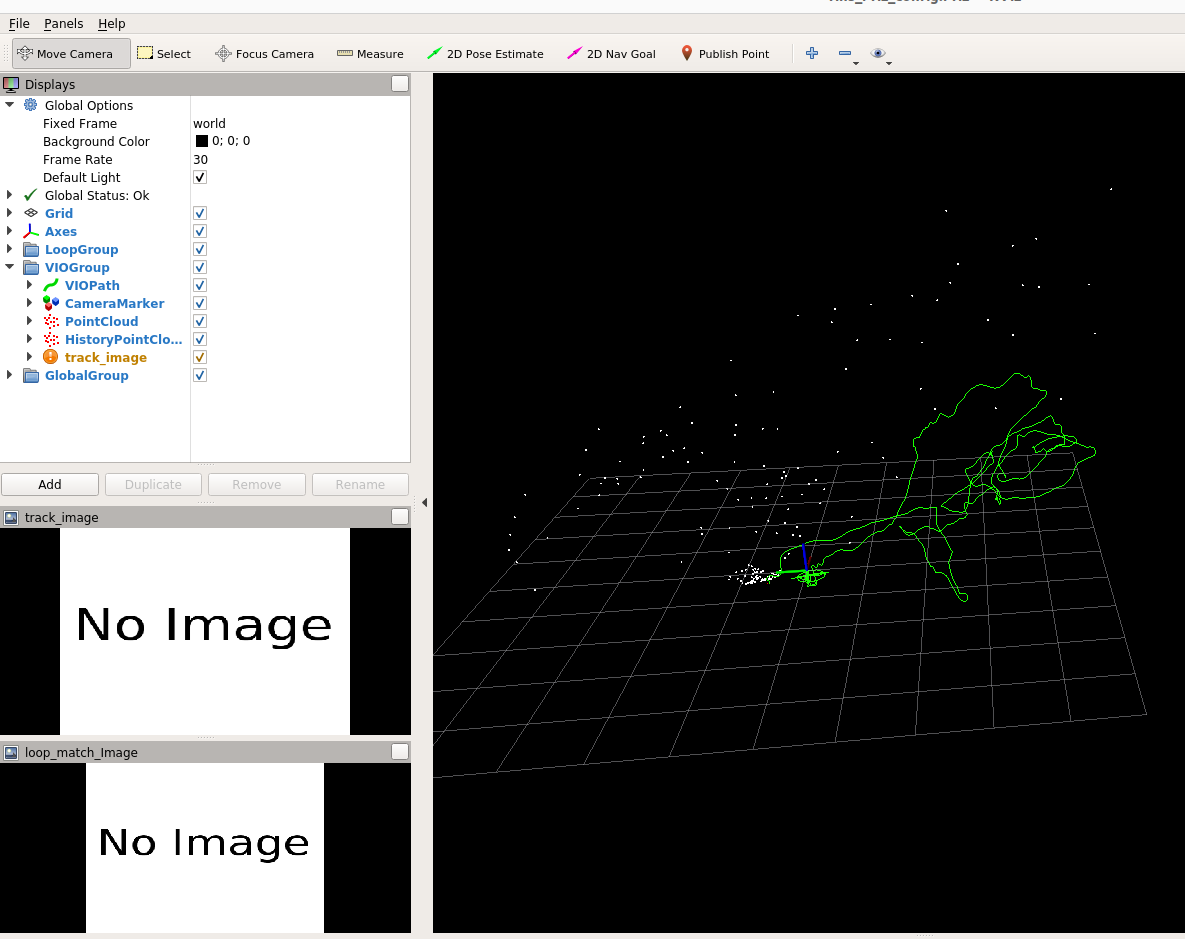The width and height of the screenshot is (1185, 939).
Task: Set a 2D Pose Estimate
Action: tap(485, 54)
